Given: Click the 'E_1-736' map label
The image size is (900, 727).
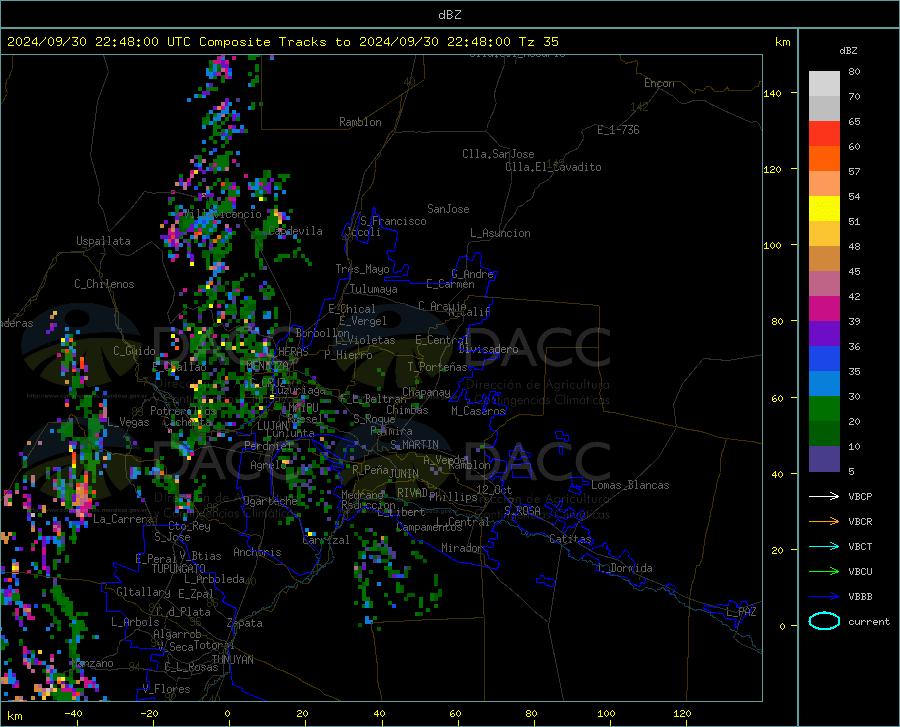Looking at the screenshot, I should tap(618, 130).
